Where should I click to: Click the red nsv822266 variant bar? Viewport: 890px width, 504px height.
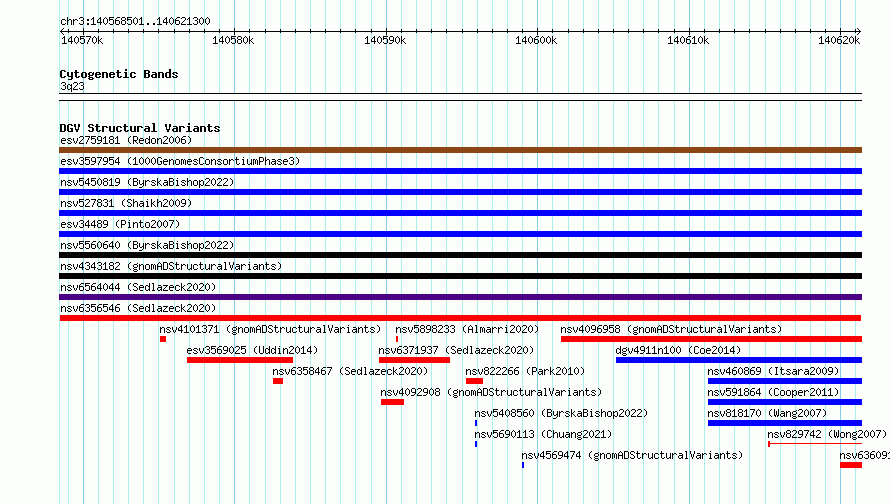474,381
